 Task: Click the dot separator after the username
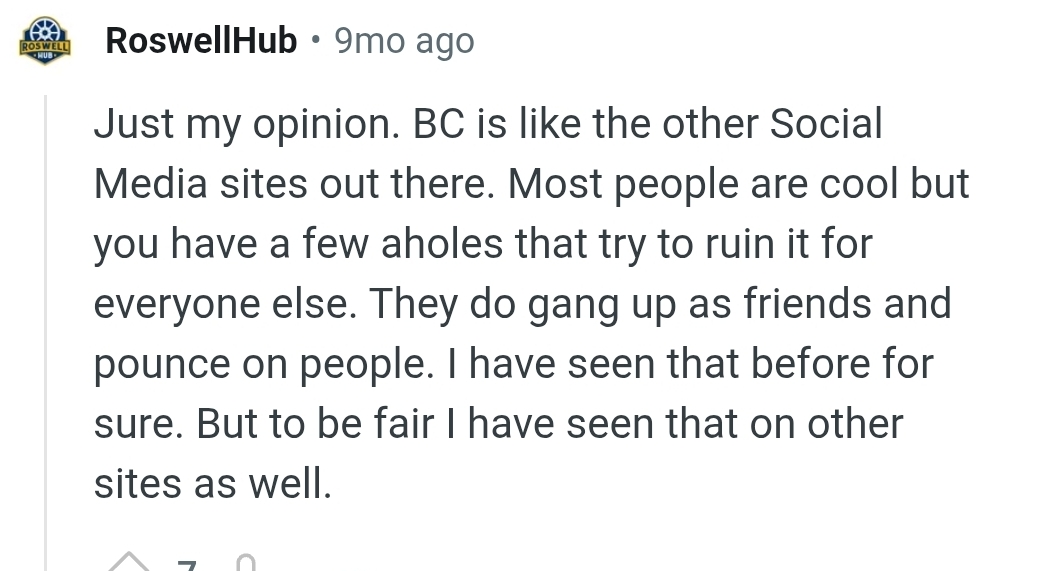coord(316,41)
